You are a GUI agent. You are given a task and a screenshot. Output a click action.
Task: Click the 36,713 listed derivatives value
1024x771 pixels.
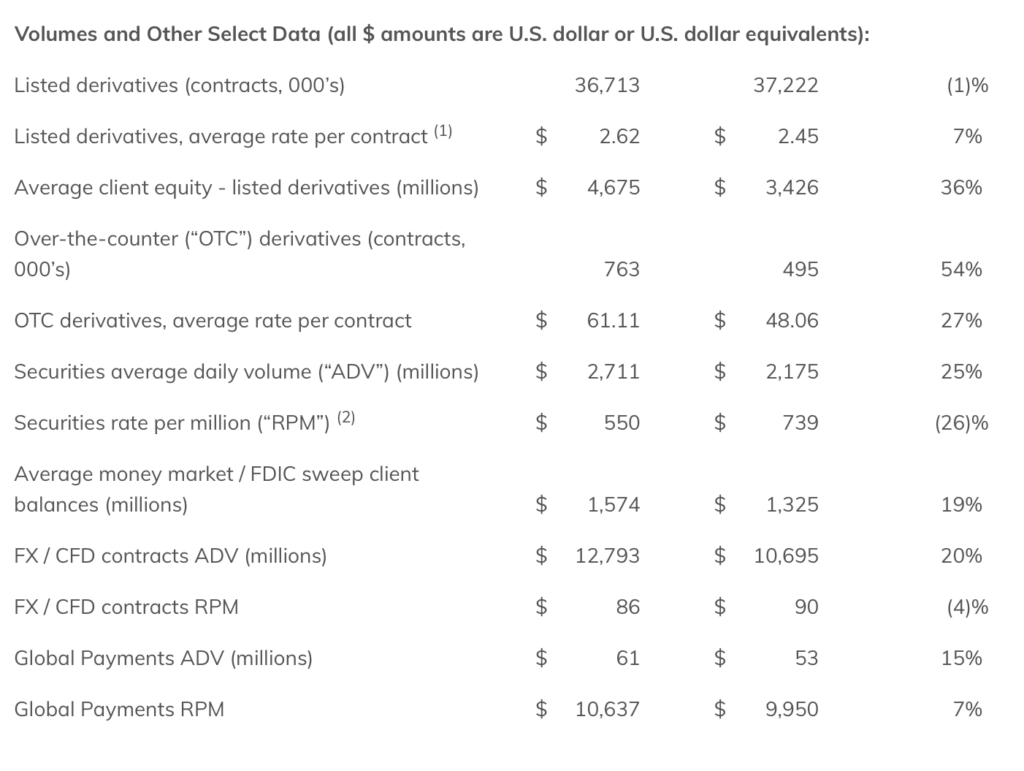click(607, 85)
